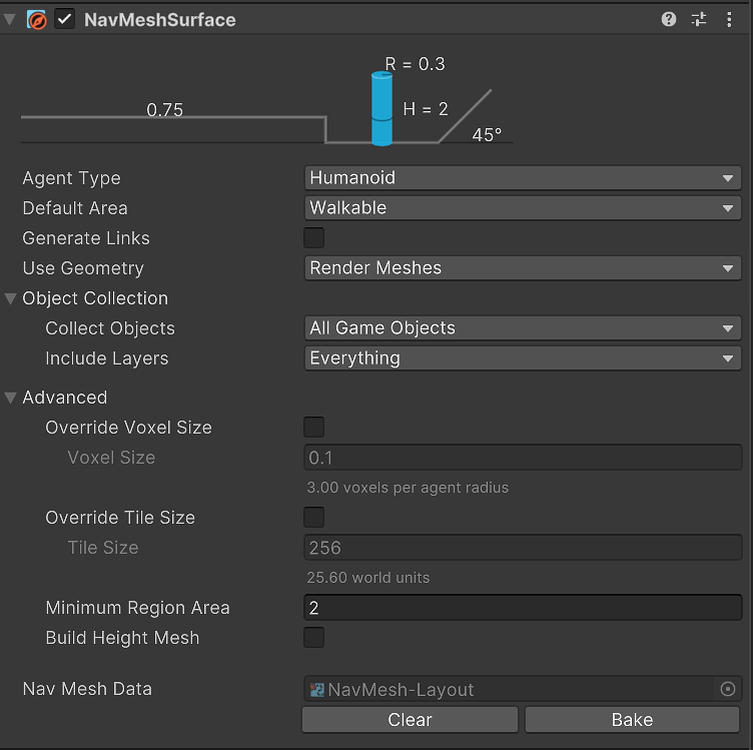Viewport: 753px width, 750px height.
Task: Open the Default Area dropdown
Action: pyautogui.click(x=522, y=208)
